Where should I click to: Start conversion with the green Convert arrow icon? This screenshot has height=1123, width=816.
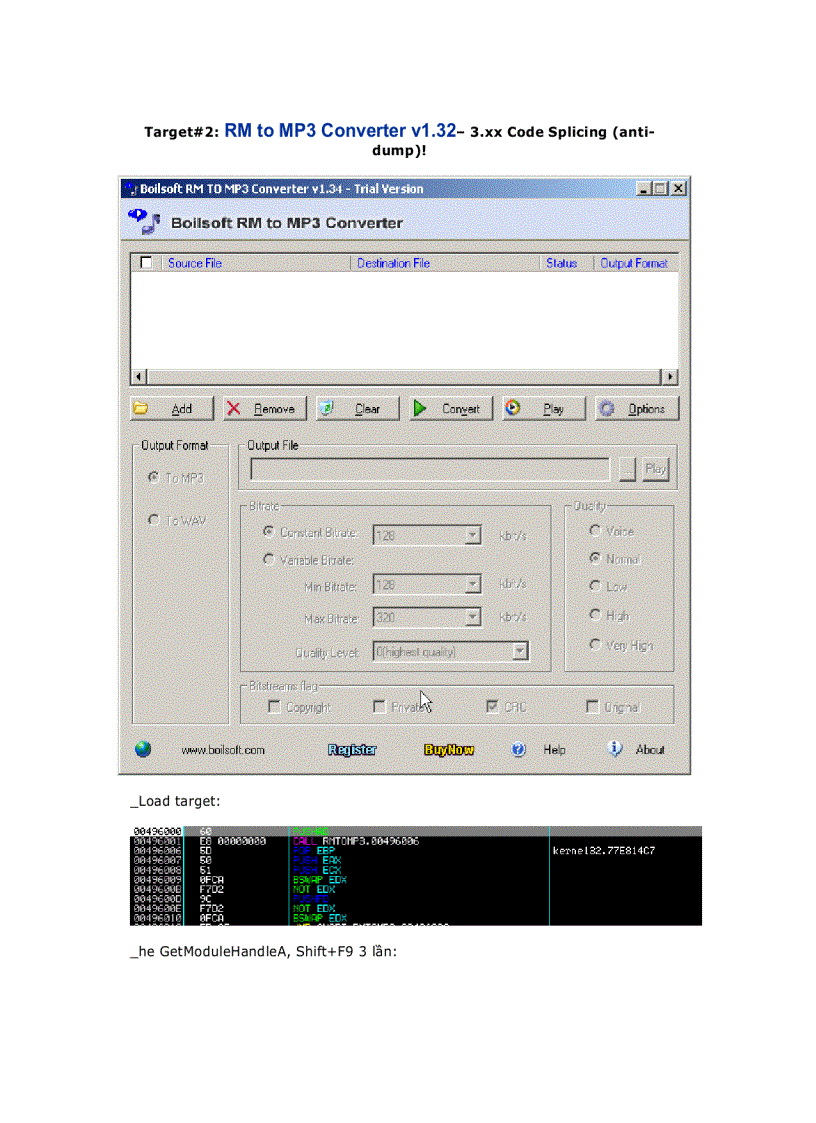tap(420, 409)
